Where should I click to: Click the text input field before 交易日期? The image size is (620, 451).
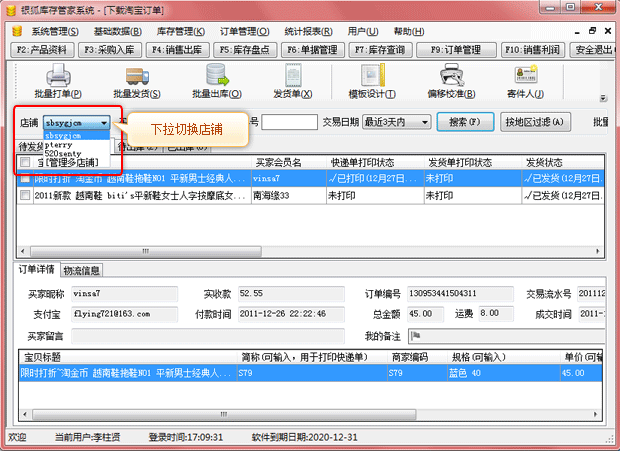290,122
